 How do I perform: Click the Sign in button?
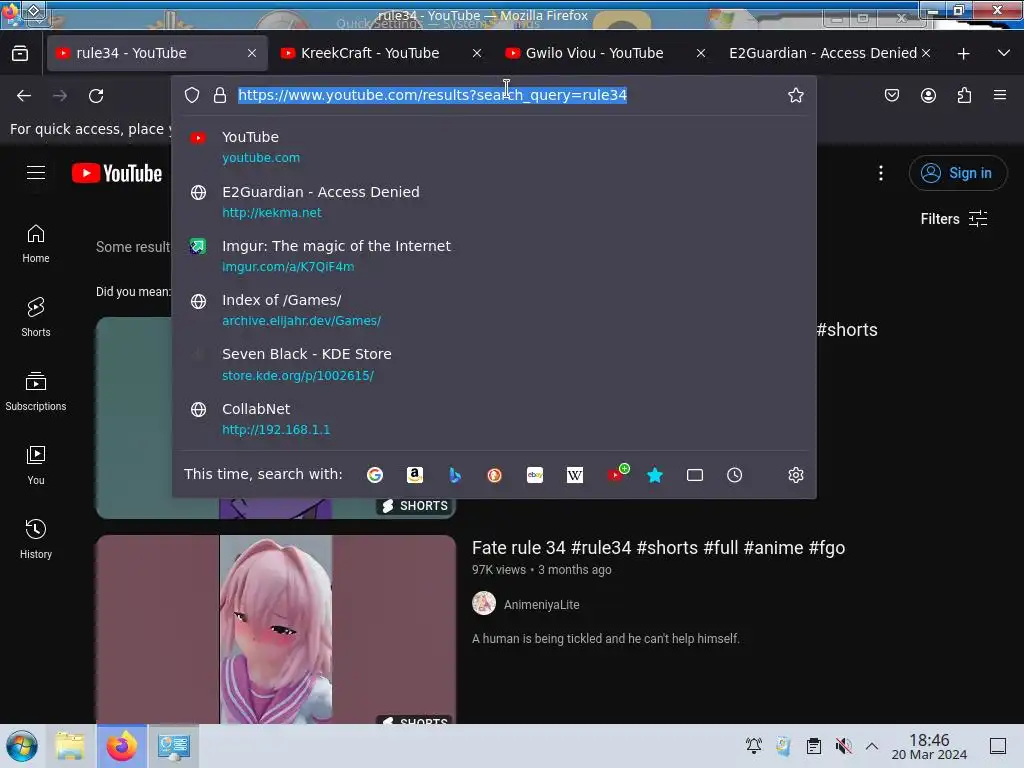click(x=958, y=173)
